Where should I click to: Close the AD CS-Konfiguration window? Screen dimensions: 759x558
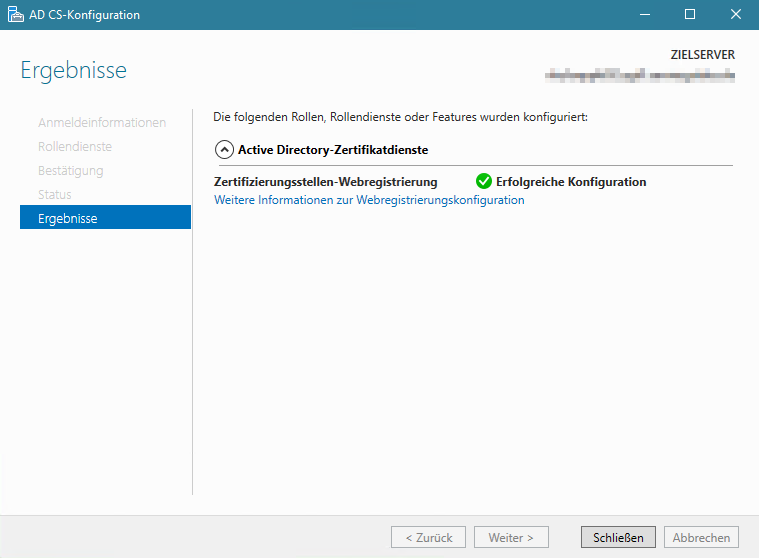pyautogui.click(x=736, y=15)
